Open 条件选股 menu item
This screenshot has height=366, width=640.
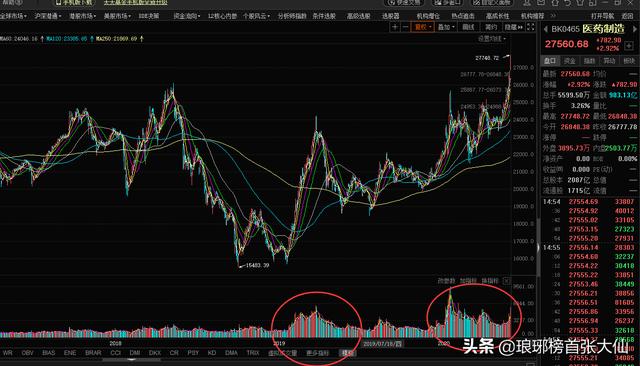(324, 16)
